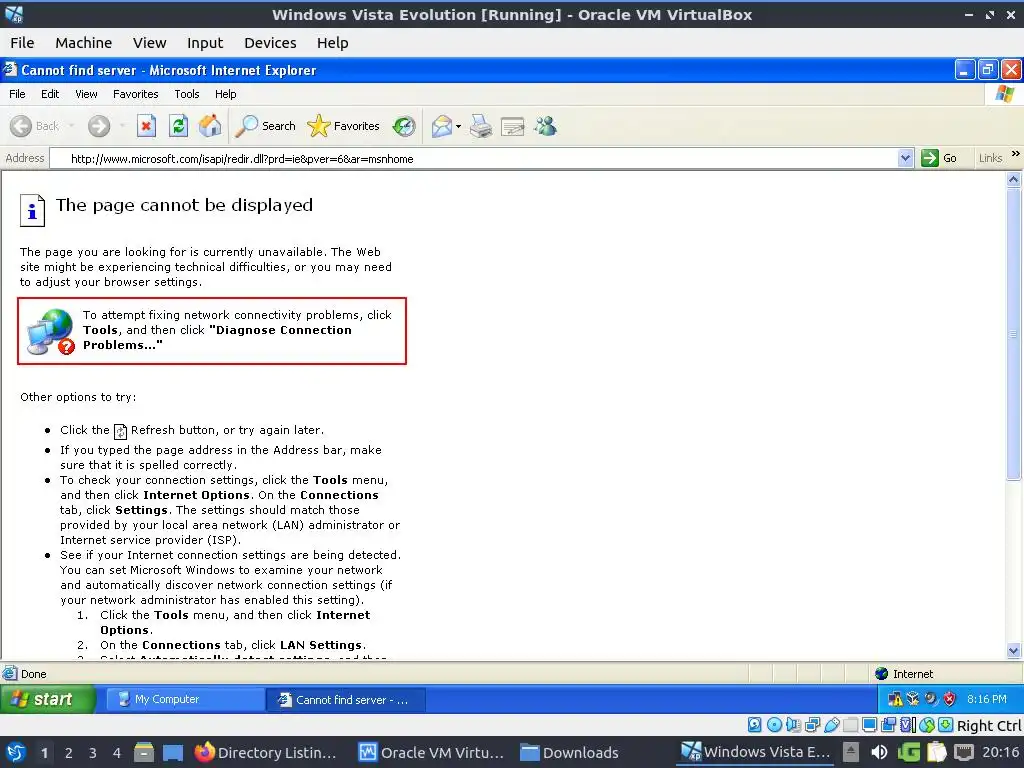Image resolution: width=1024 pixels, height=768 pixels.
Task: Open VirtualBox Input menu
Action: pyautogui.click(x=205, y=43)
